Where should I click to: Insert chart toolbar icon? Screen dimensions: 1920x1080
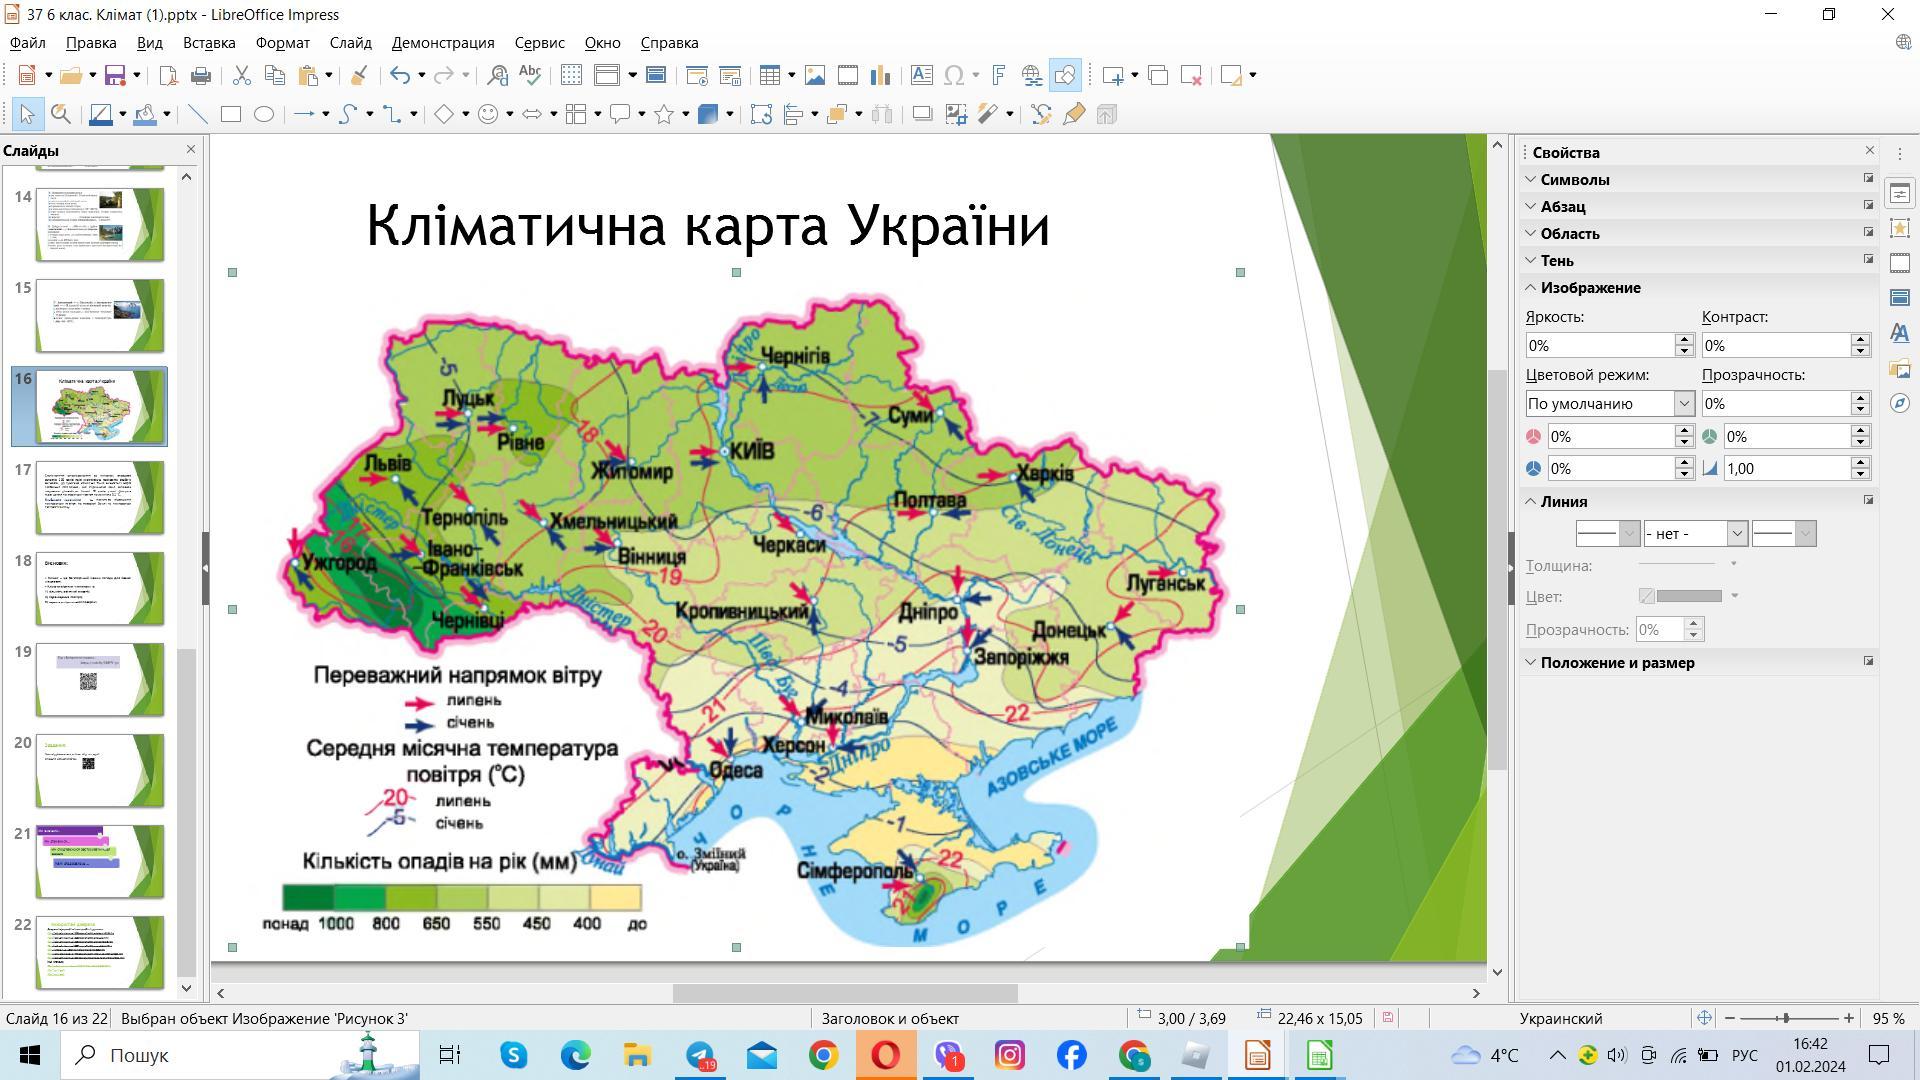pos(880,75)
